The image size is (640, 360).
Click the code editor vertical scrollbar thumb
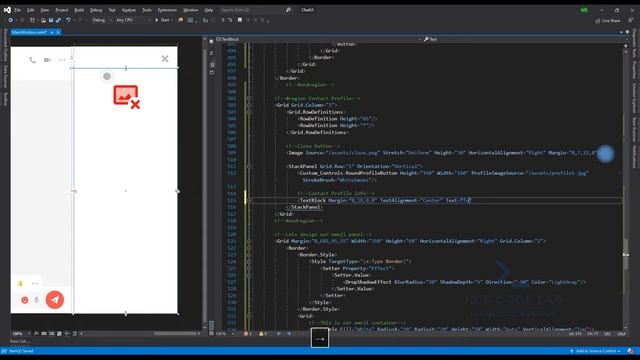coord(626,254)
